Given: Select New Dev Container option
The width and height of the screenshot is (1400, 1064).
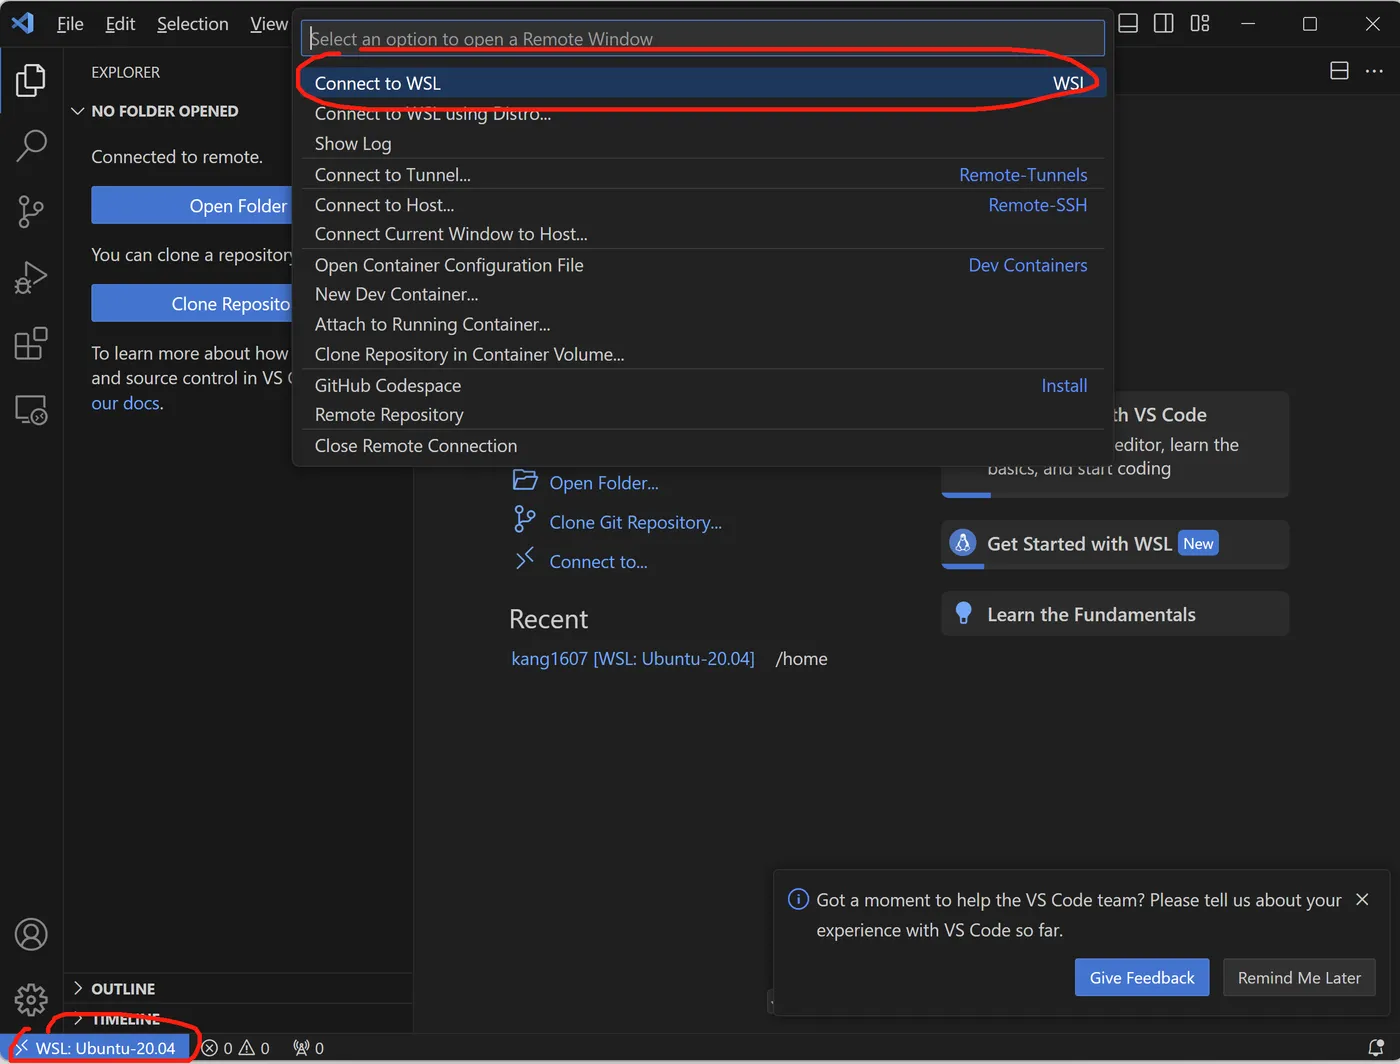Looking at the screenshot, I should coord(702,294).
